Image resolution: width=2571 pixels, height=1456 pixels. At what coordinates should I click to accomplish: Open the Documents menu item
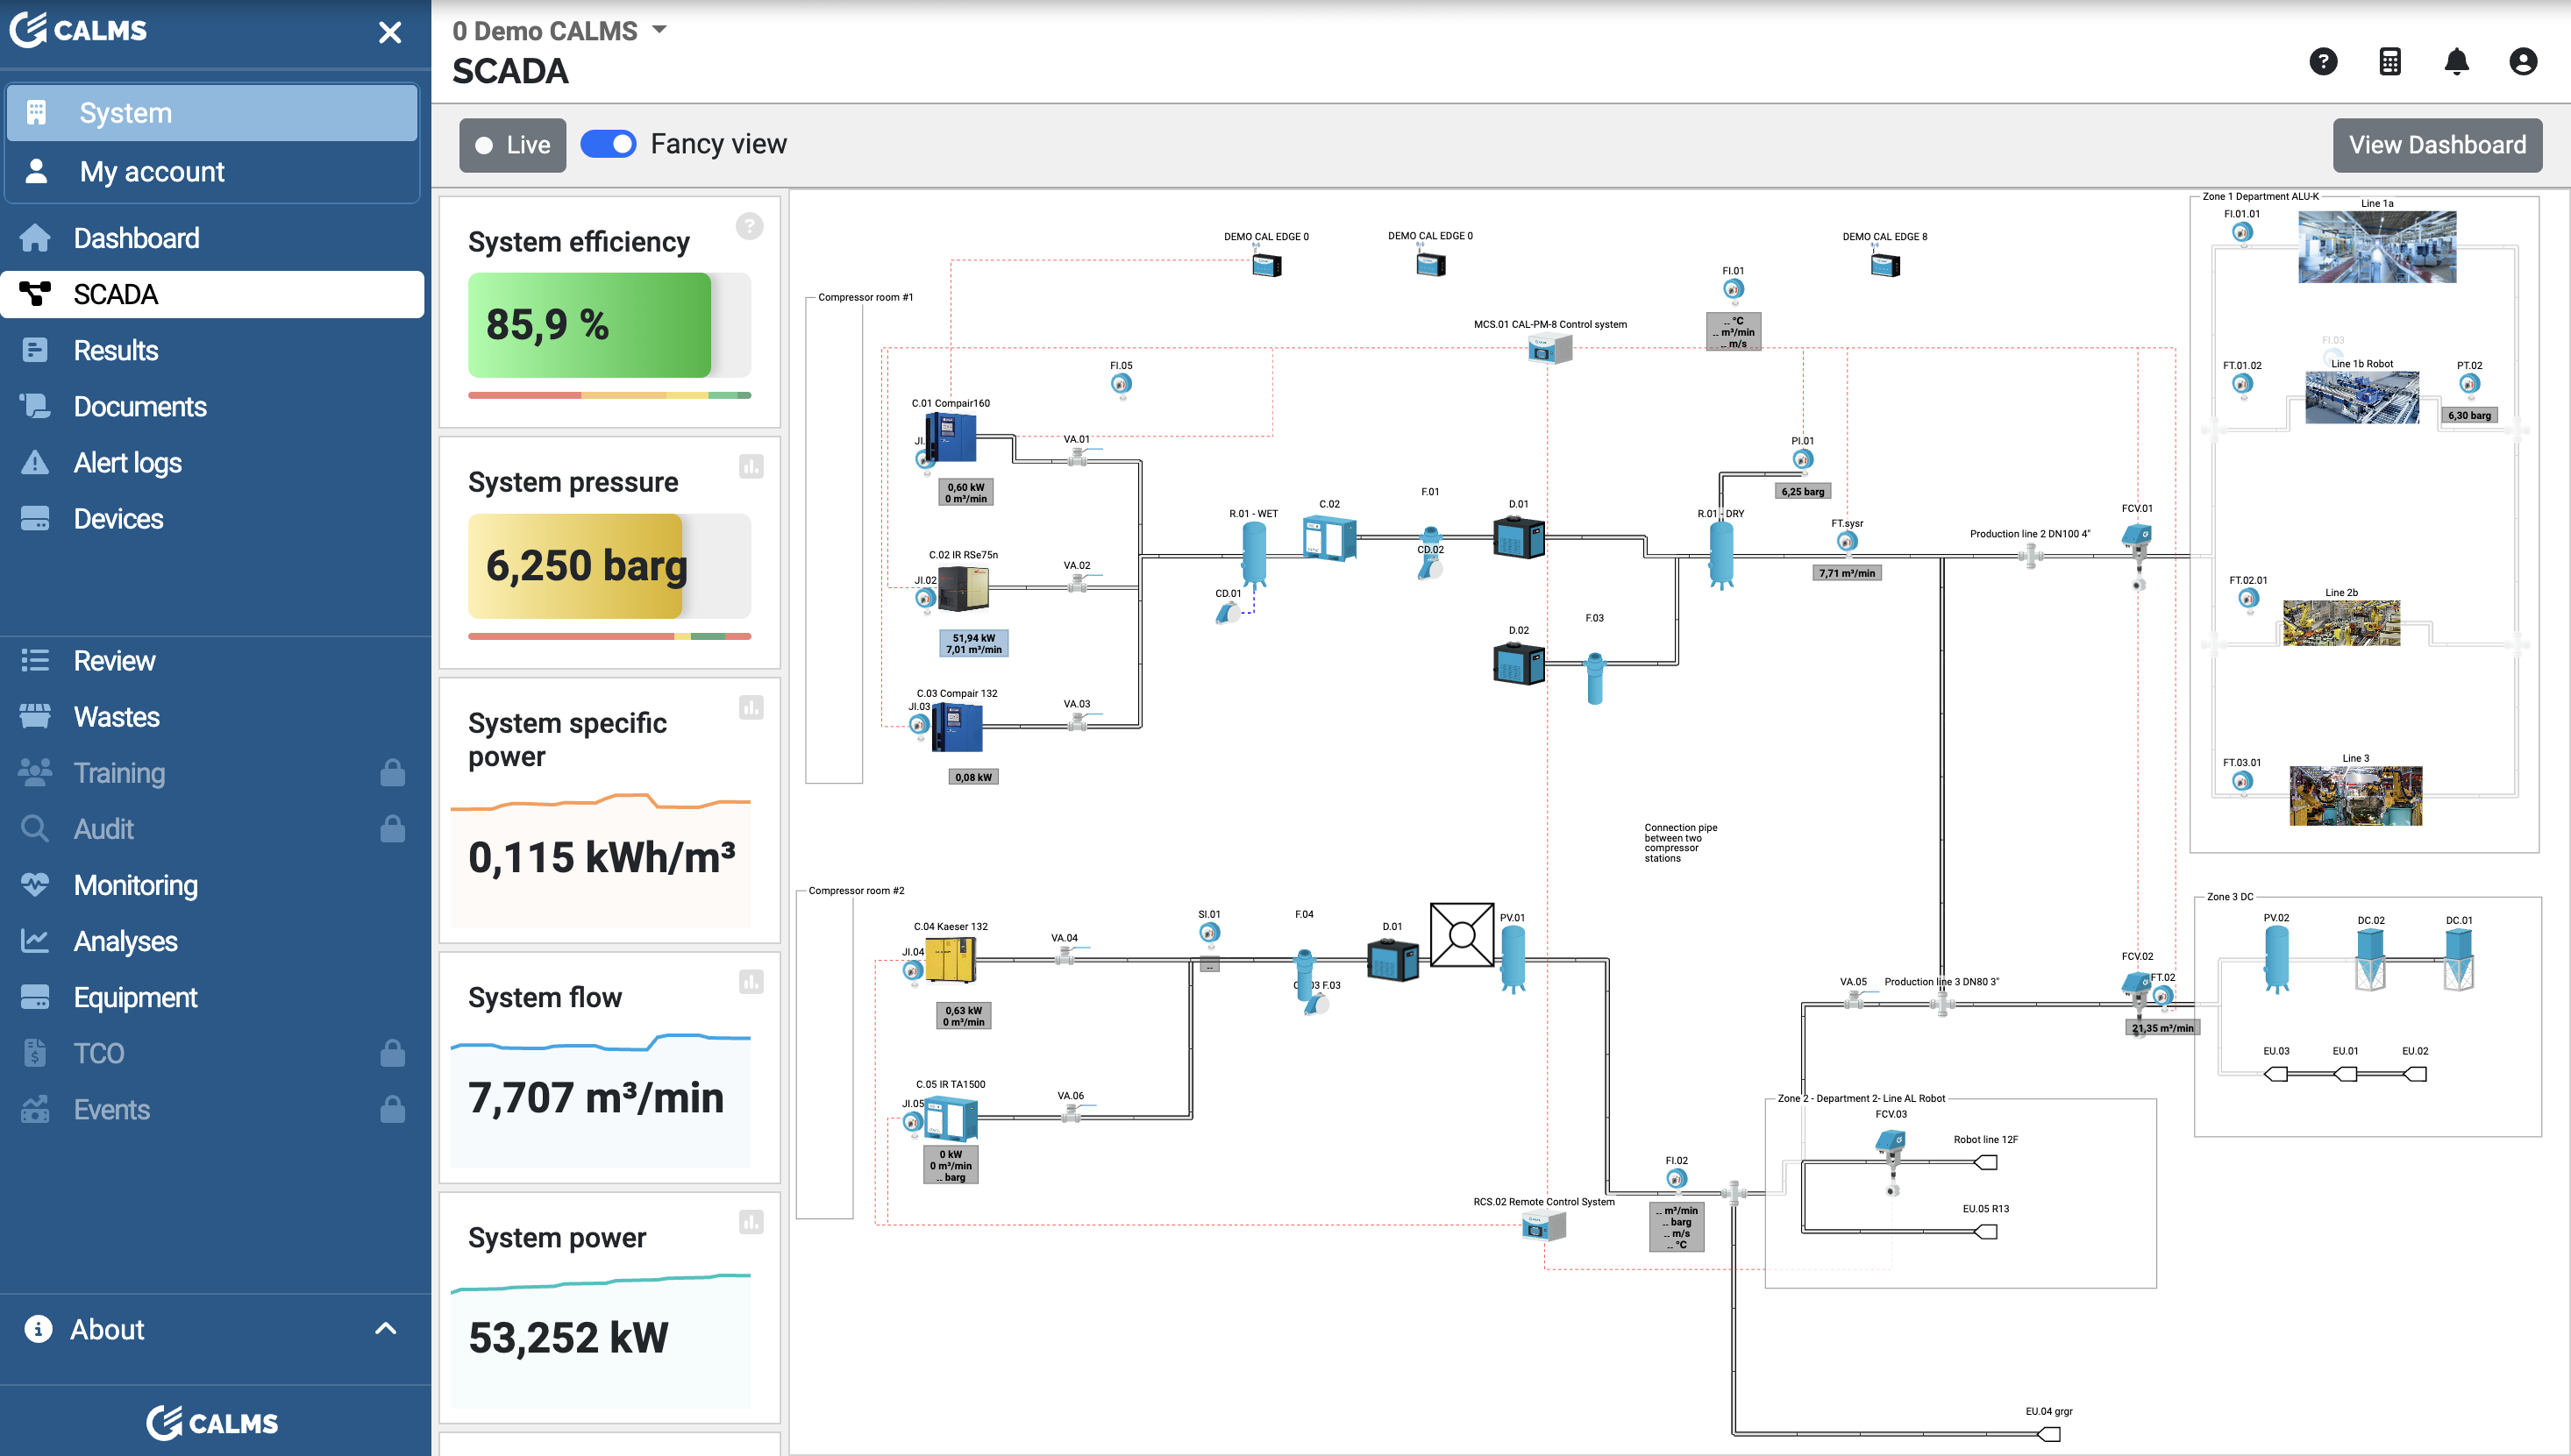tap(213, 406)
